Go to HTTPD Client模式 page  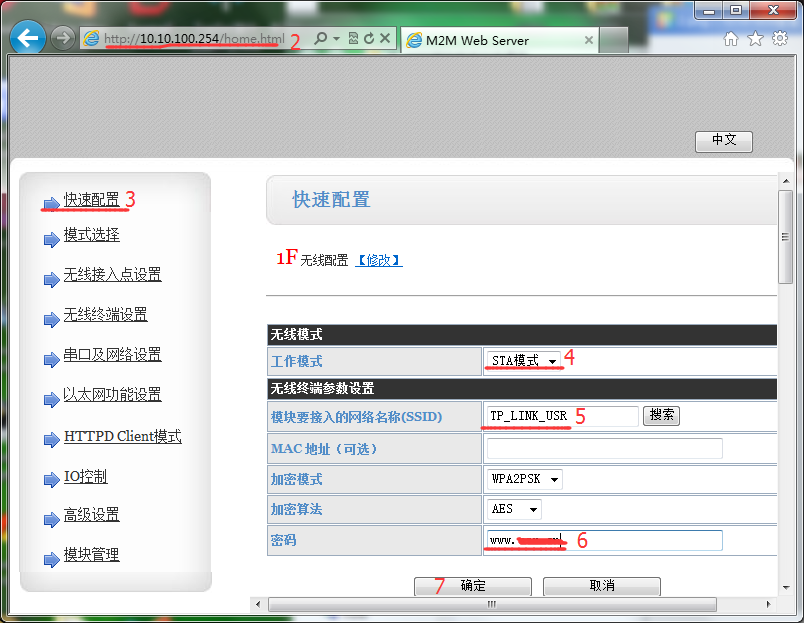[122, 437]
